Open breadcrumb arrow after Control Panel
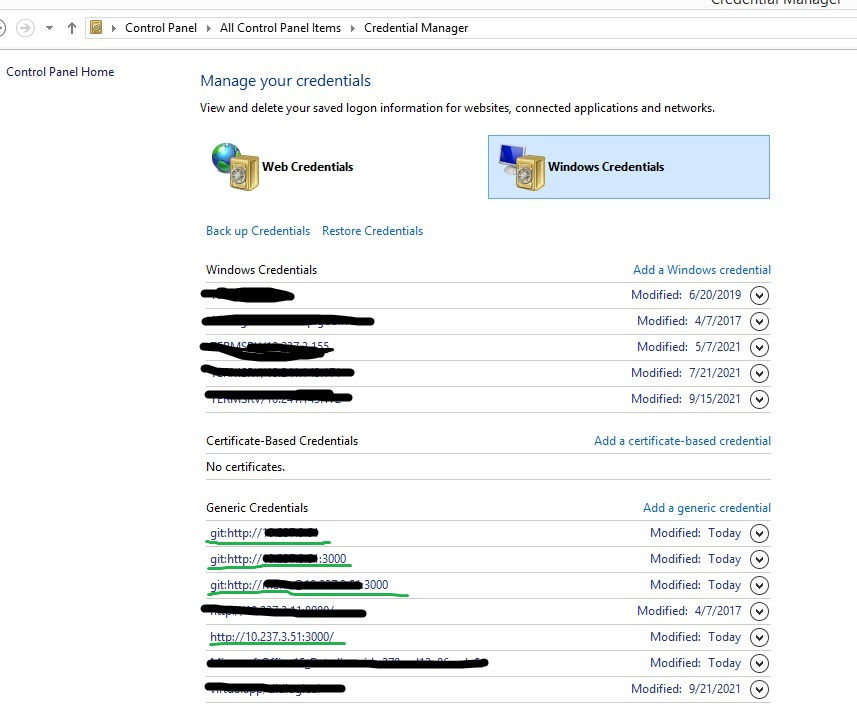Screen dimensions: 857x724 [x=208, y=28]
